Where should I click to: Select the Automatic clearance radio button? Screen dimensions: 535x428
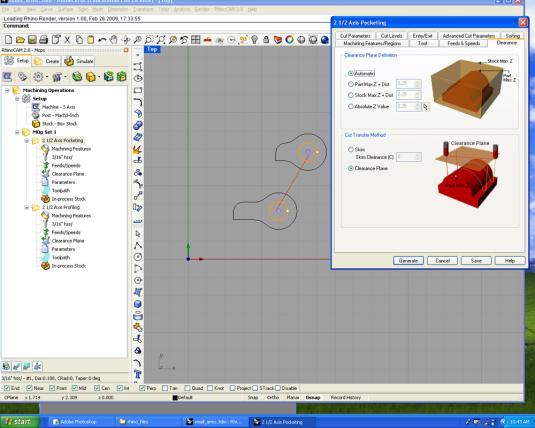[x=350, y=73]
